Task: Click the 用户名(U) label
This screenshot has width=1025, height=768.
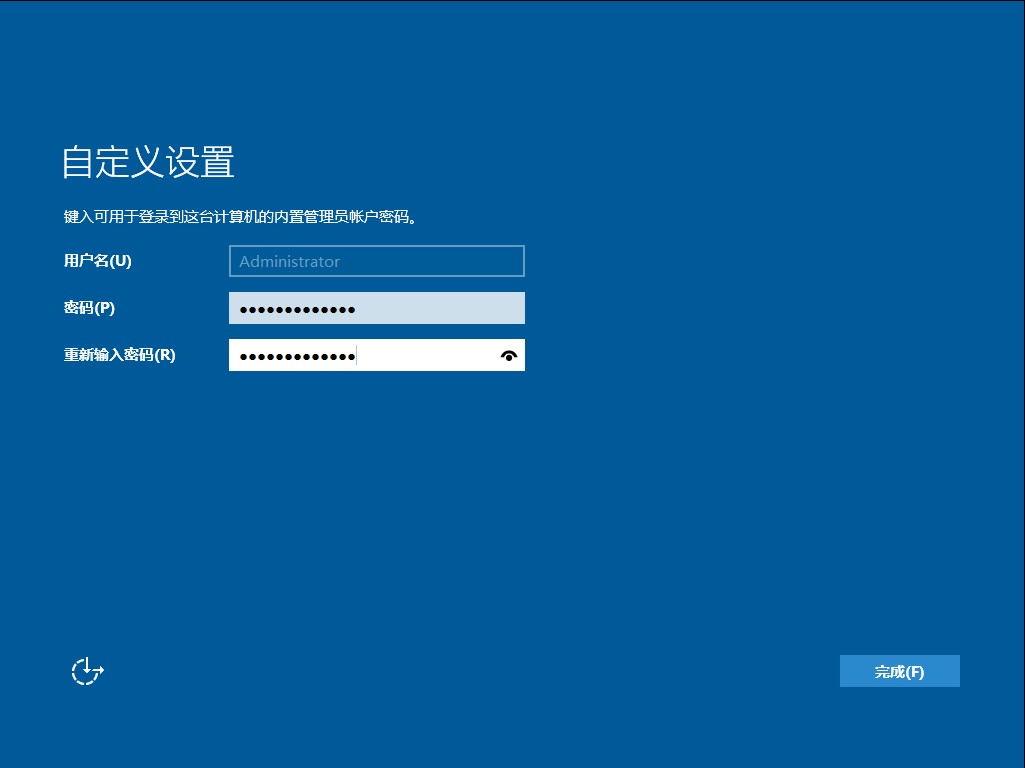Action: click(x=98, y=261)
